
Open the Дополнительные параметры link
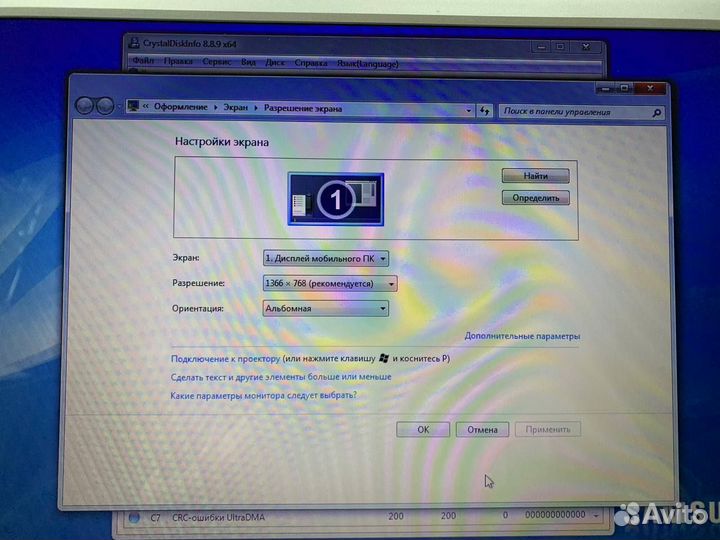522,336
